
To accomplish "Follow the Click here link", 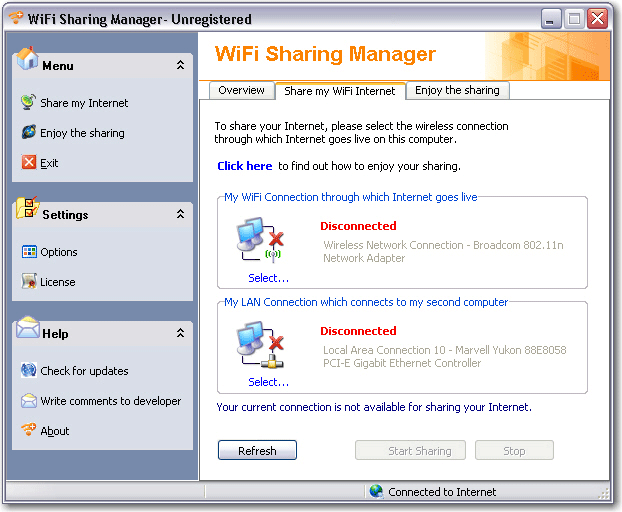I will coord(245,166).
